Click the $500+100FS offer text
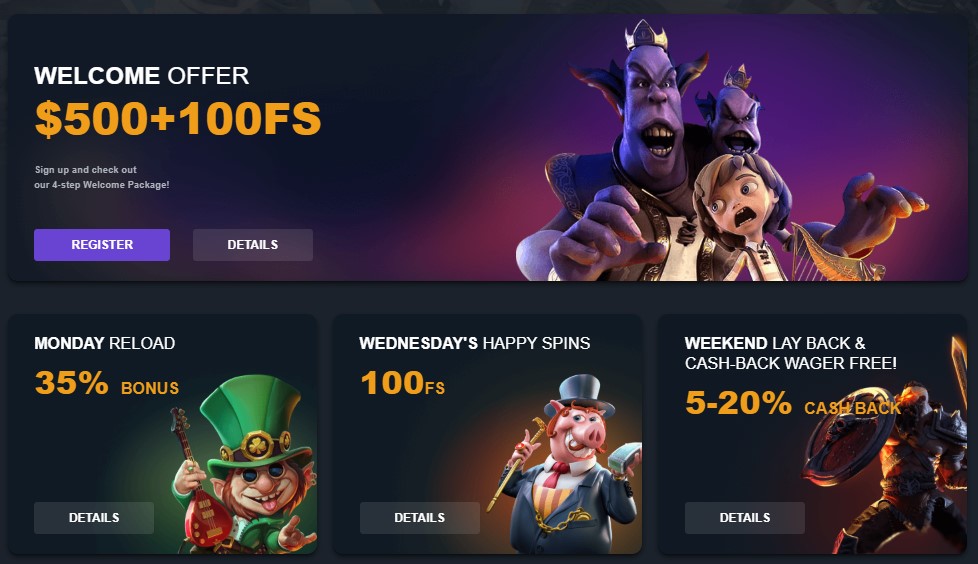The width and height of the screenshot is (978, 564). coord(178,119)
